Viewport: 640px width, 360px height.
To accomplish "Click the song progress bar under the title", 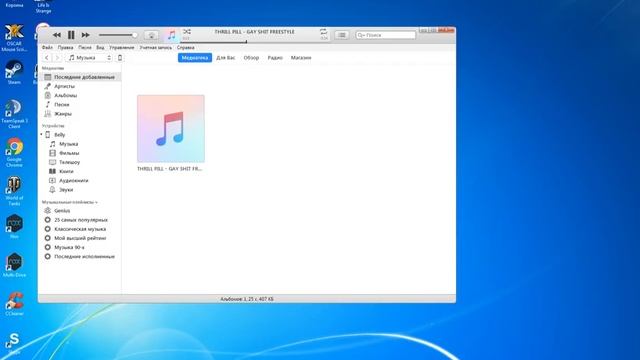I will coord(255,41).
